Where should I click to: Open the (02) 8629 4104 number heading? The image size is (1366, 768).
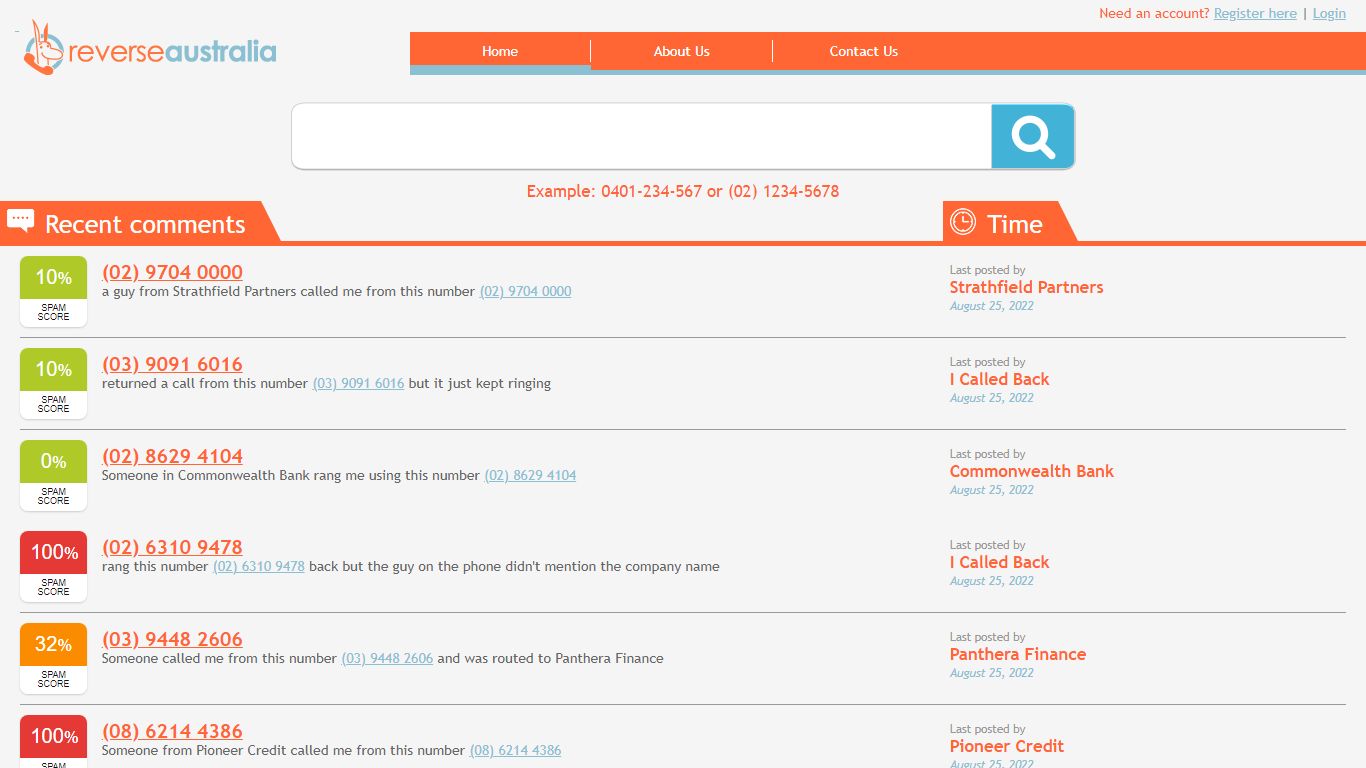(x=172, y=456)
